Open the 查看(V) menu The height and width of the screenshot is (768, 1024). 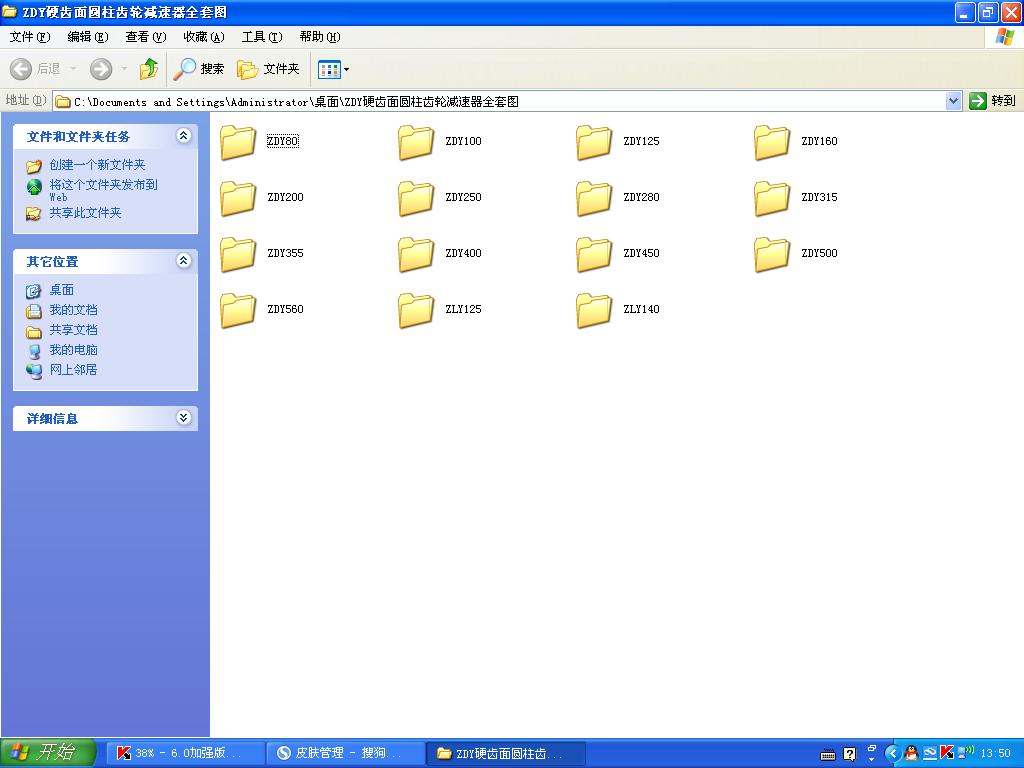tap(146, 37)
